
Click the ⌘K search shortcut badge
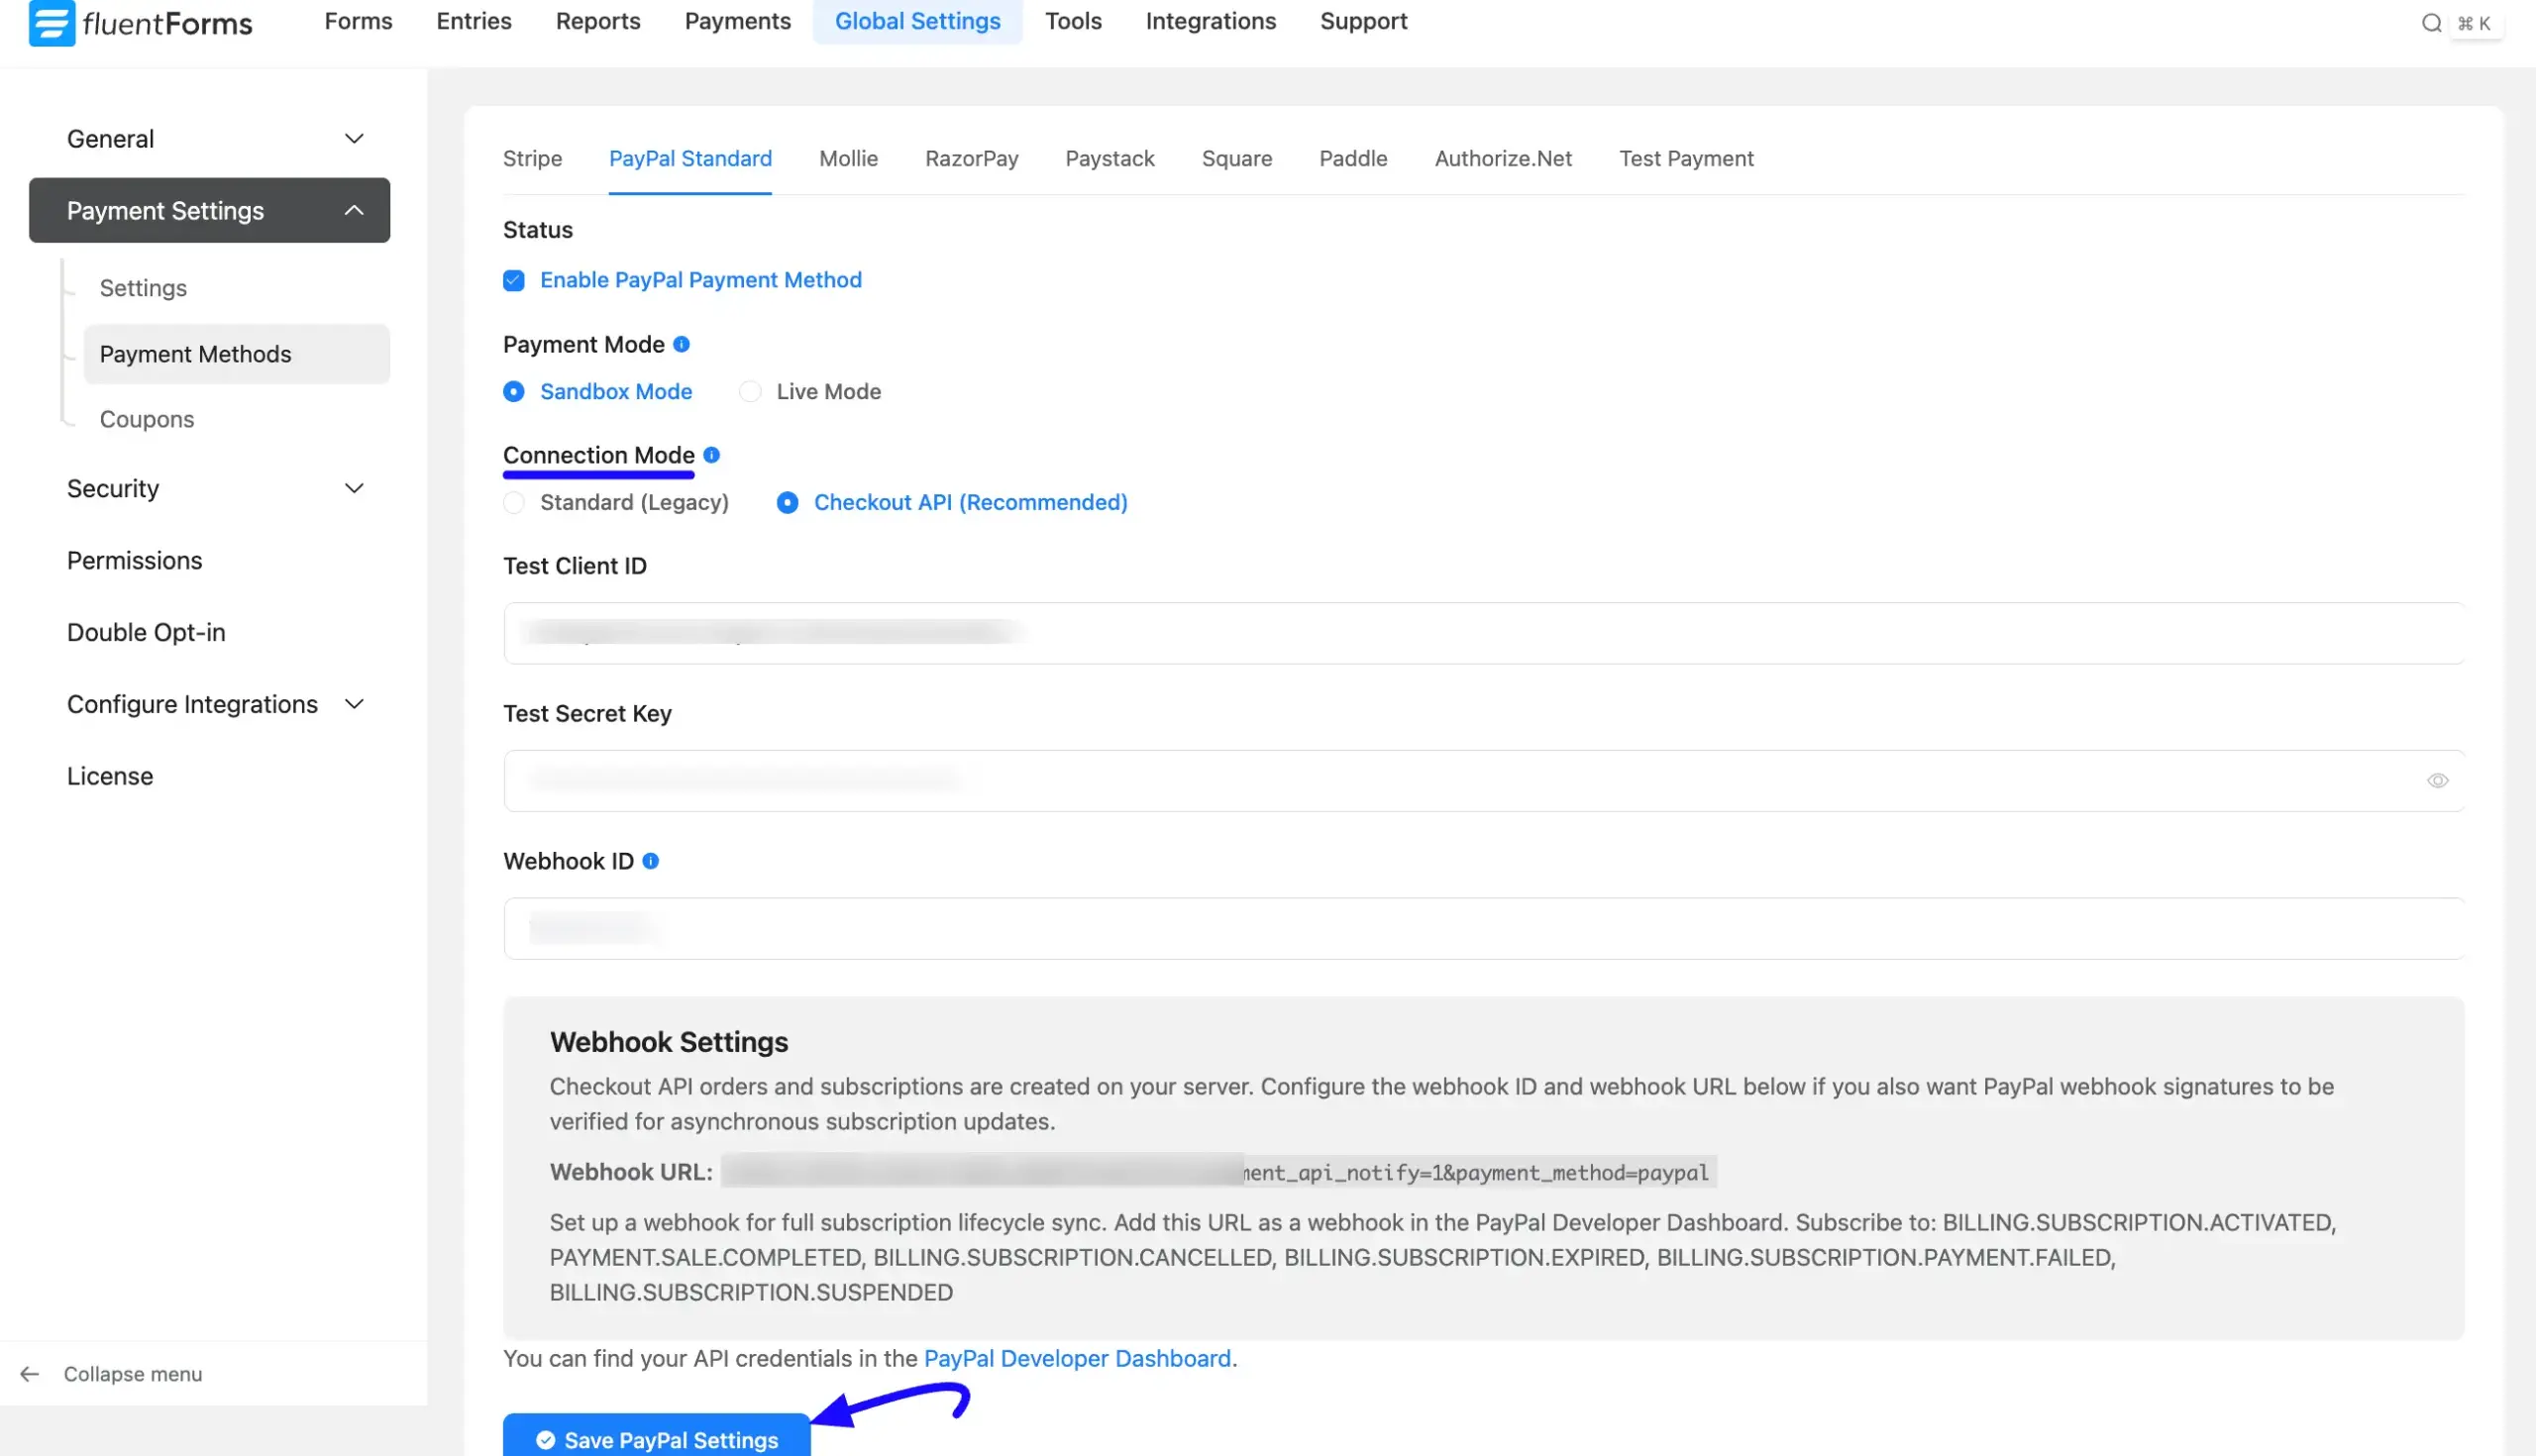2474,23
